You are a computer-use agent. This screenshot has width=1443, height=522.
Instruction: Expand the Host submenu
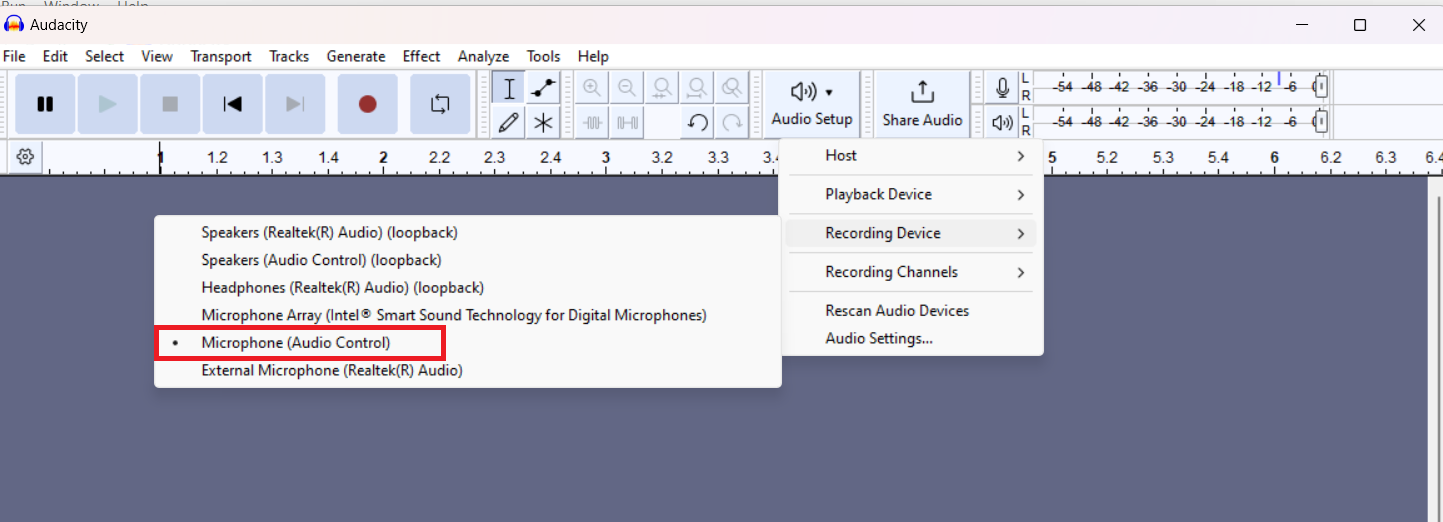(x=910, y=156)
